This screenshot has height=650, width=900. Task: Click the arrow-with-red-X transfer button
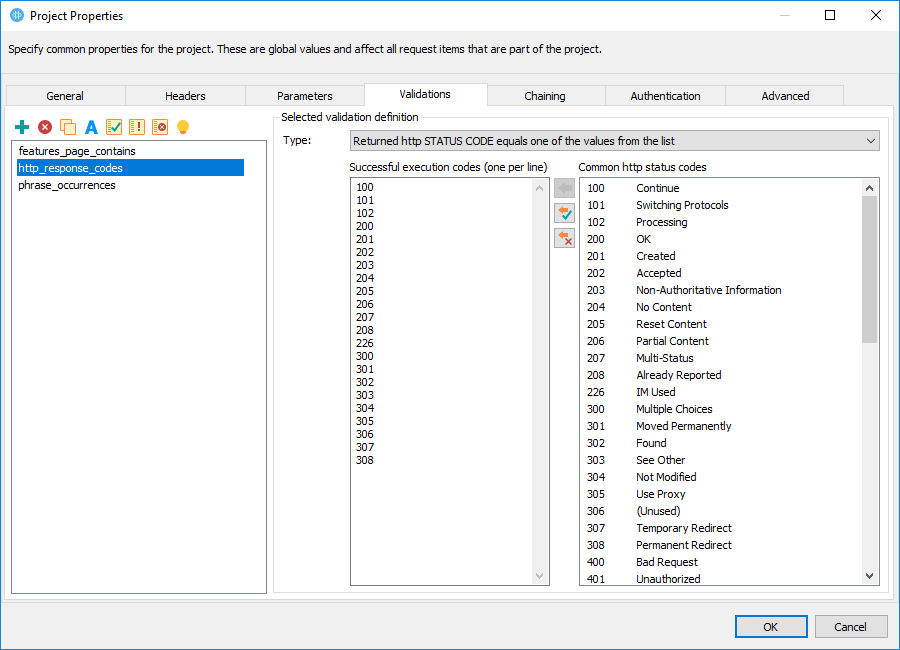(x=564, y=238)
